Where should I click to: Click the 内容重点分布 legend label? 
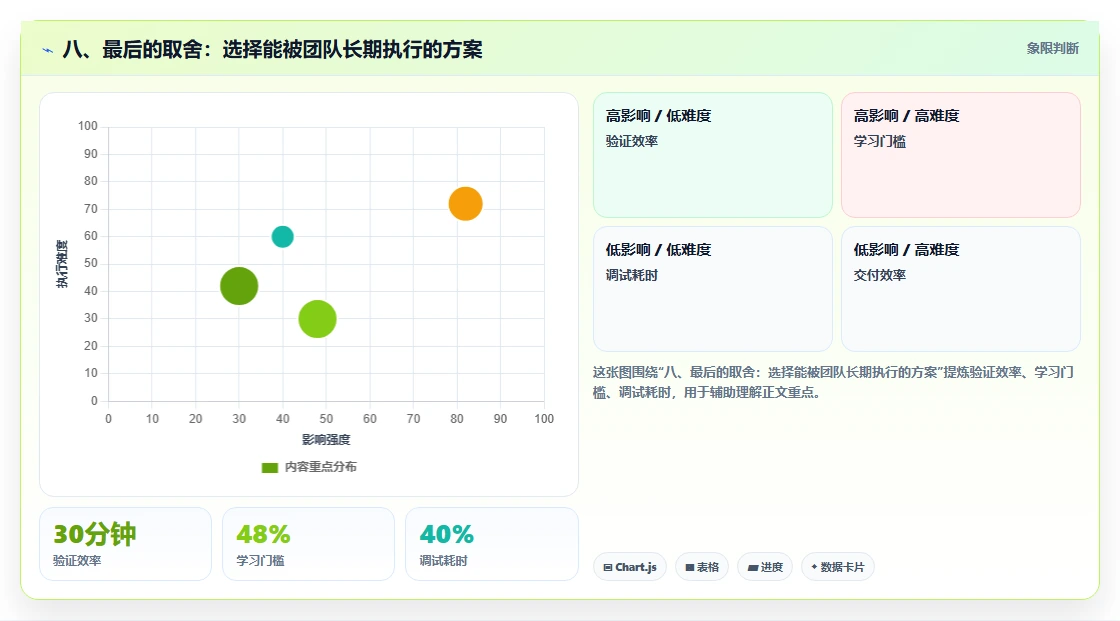point(321,467)
